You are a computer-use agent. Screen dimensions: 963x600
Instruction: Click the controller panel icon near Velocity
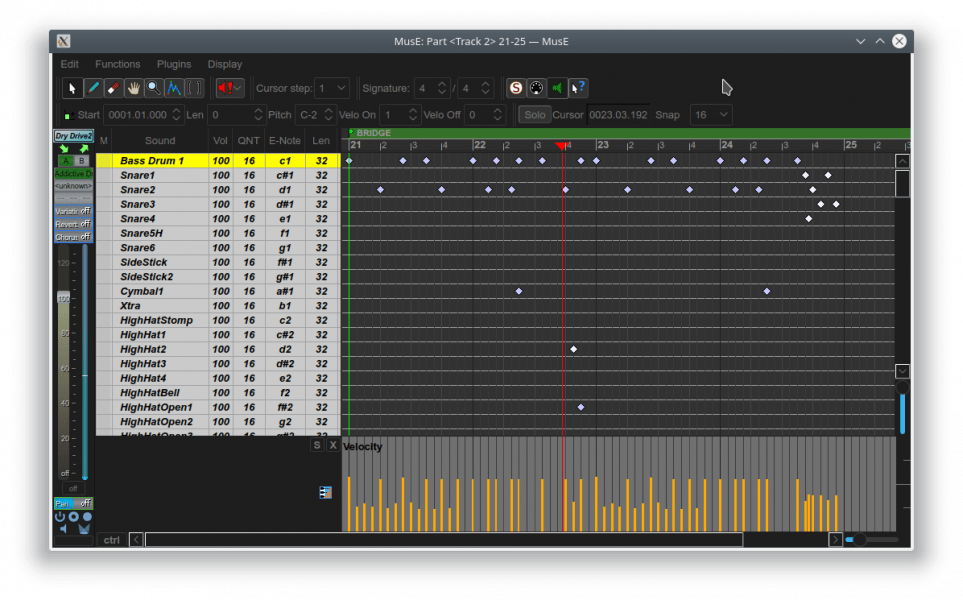point(326,493)
